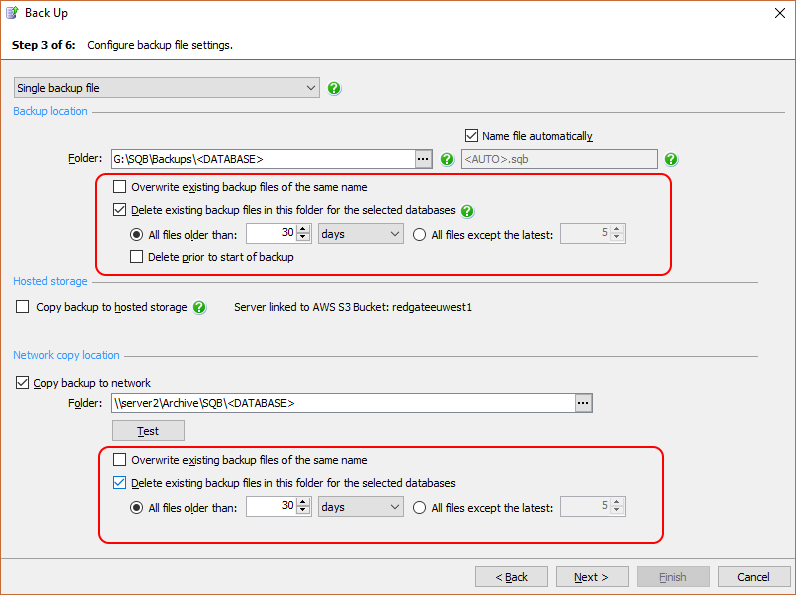Image resolution: width=796 pixels, height=595 pixels.
Task: Expand network copy days unit dropdown
Action: [360, 507]
